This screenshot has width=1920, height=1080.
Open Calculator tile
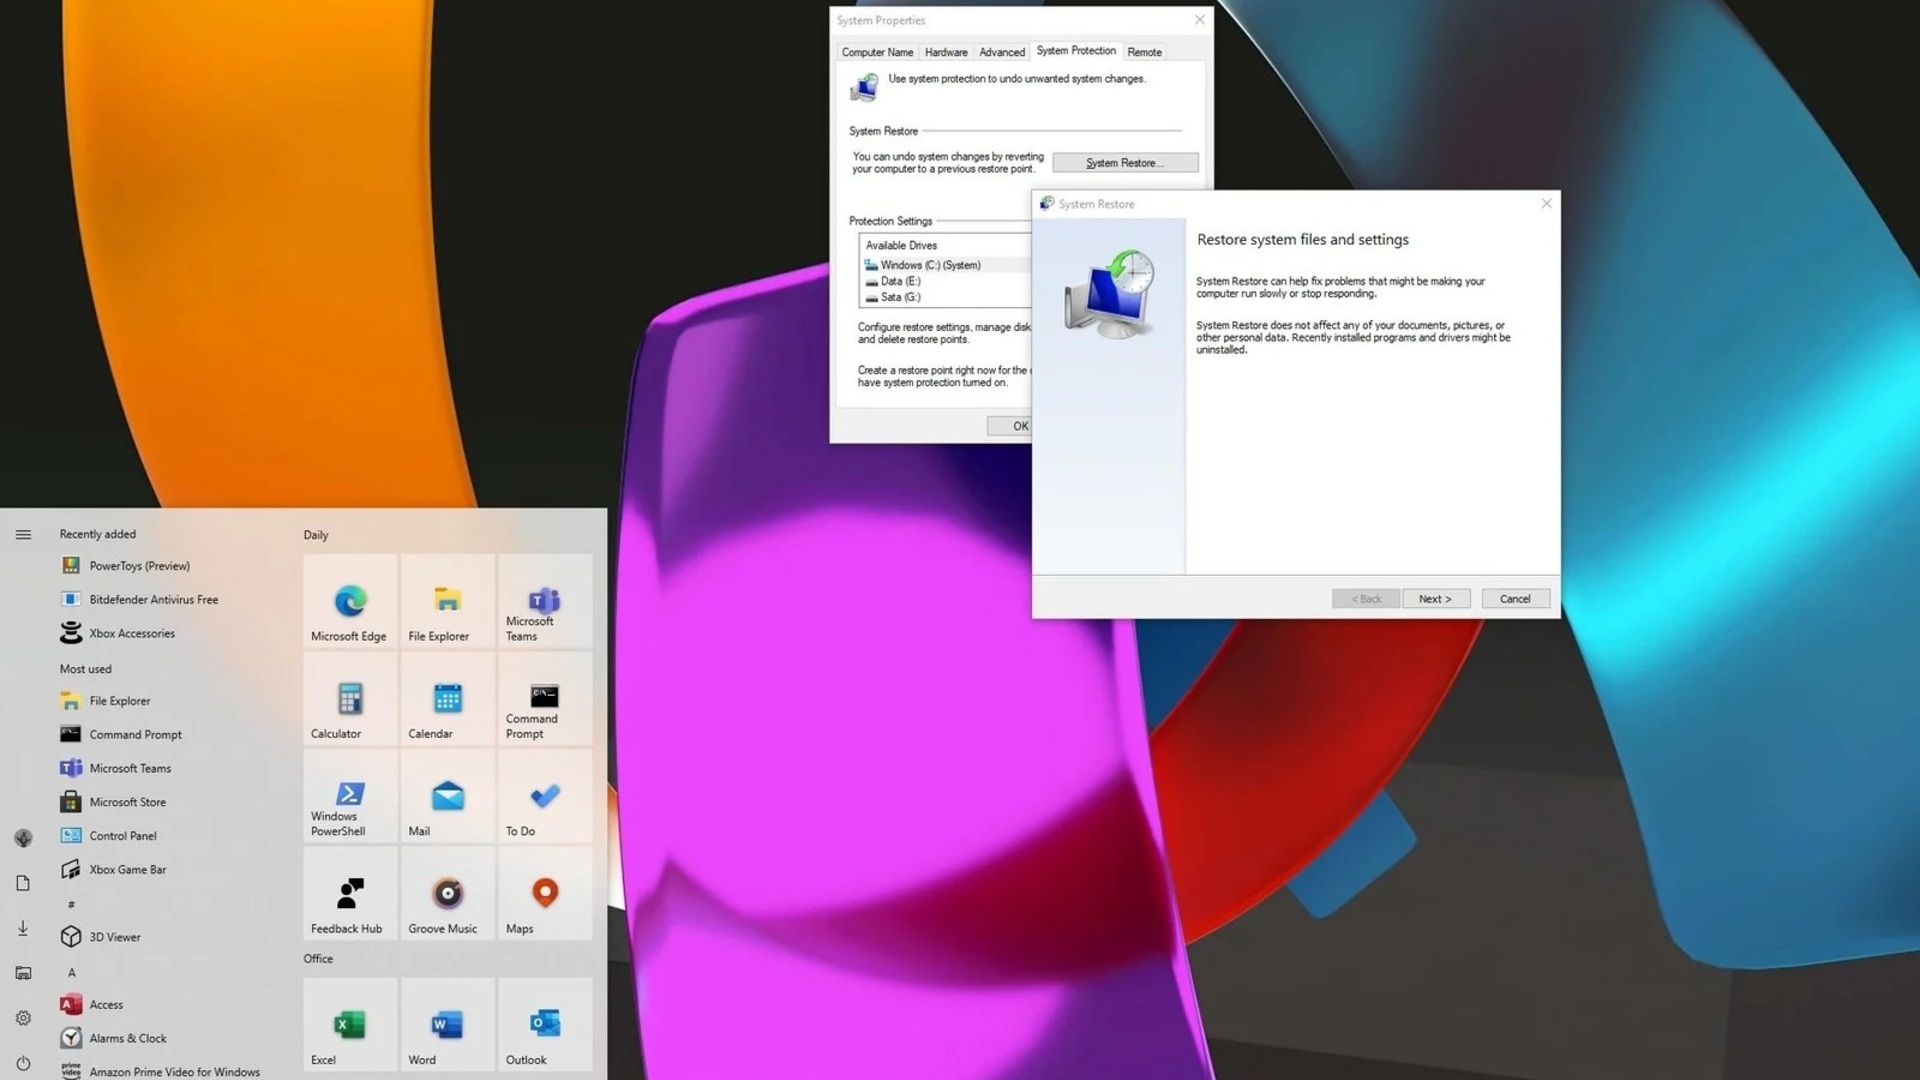(350, 699)
